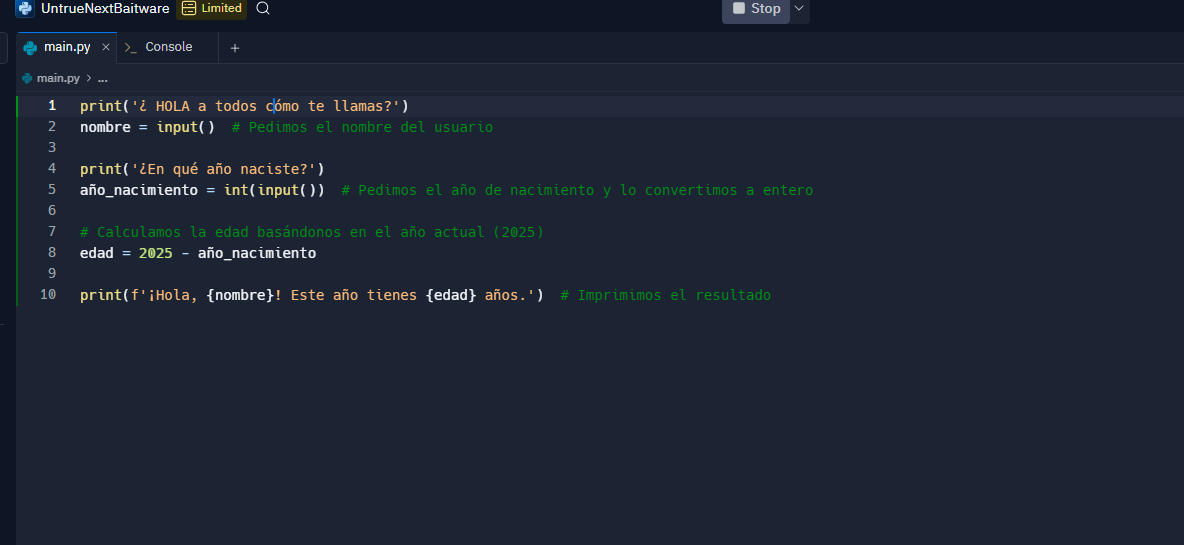Click the number 2025 on line 8
The width and height of the screenshot is (1184, 545).
click(x=156, y=253)
